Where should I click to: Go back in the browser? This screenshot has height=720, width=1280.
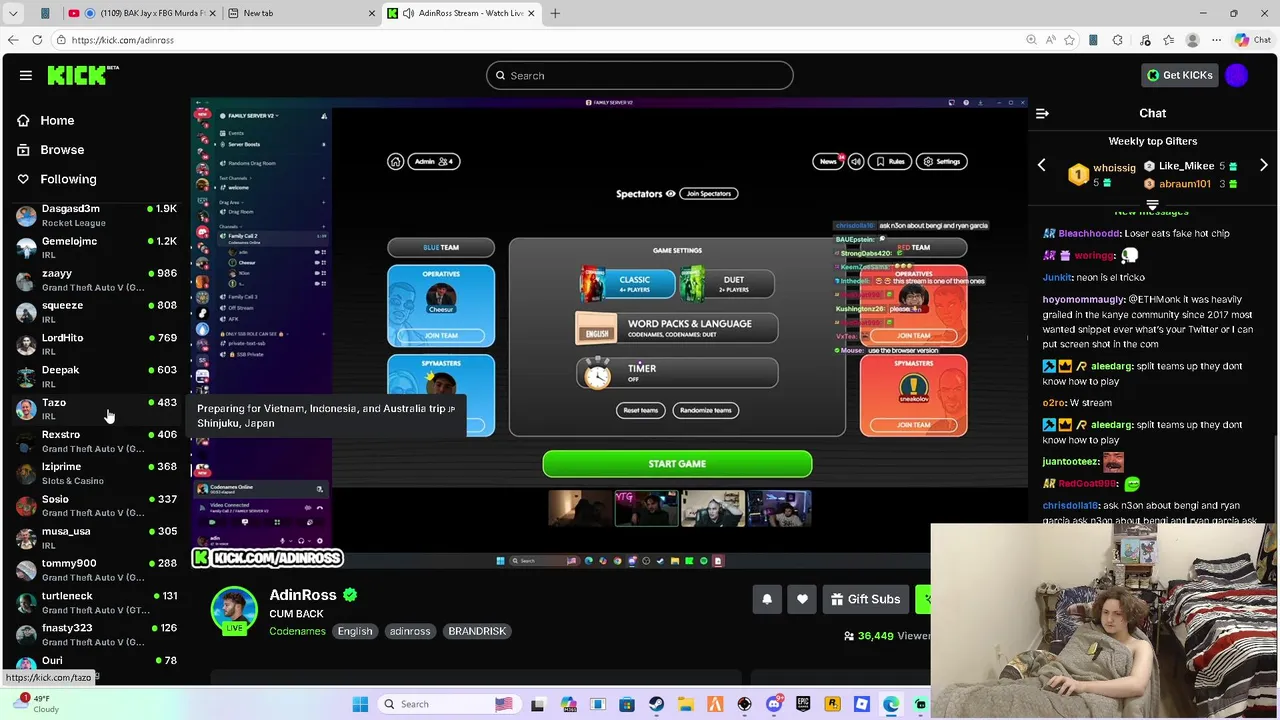point(13,40)
